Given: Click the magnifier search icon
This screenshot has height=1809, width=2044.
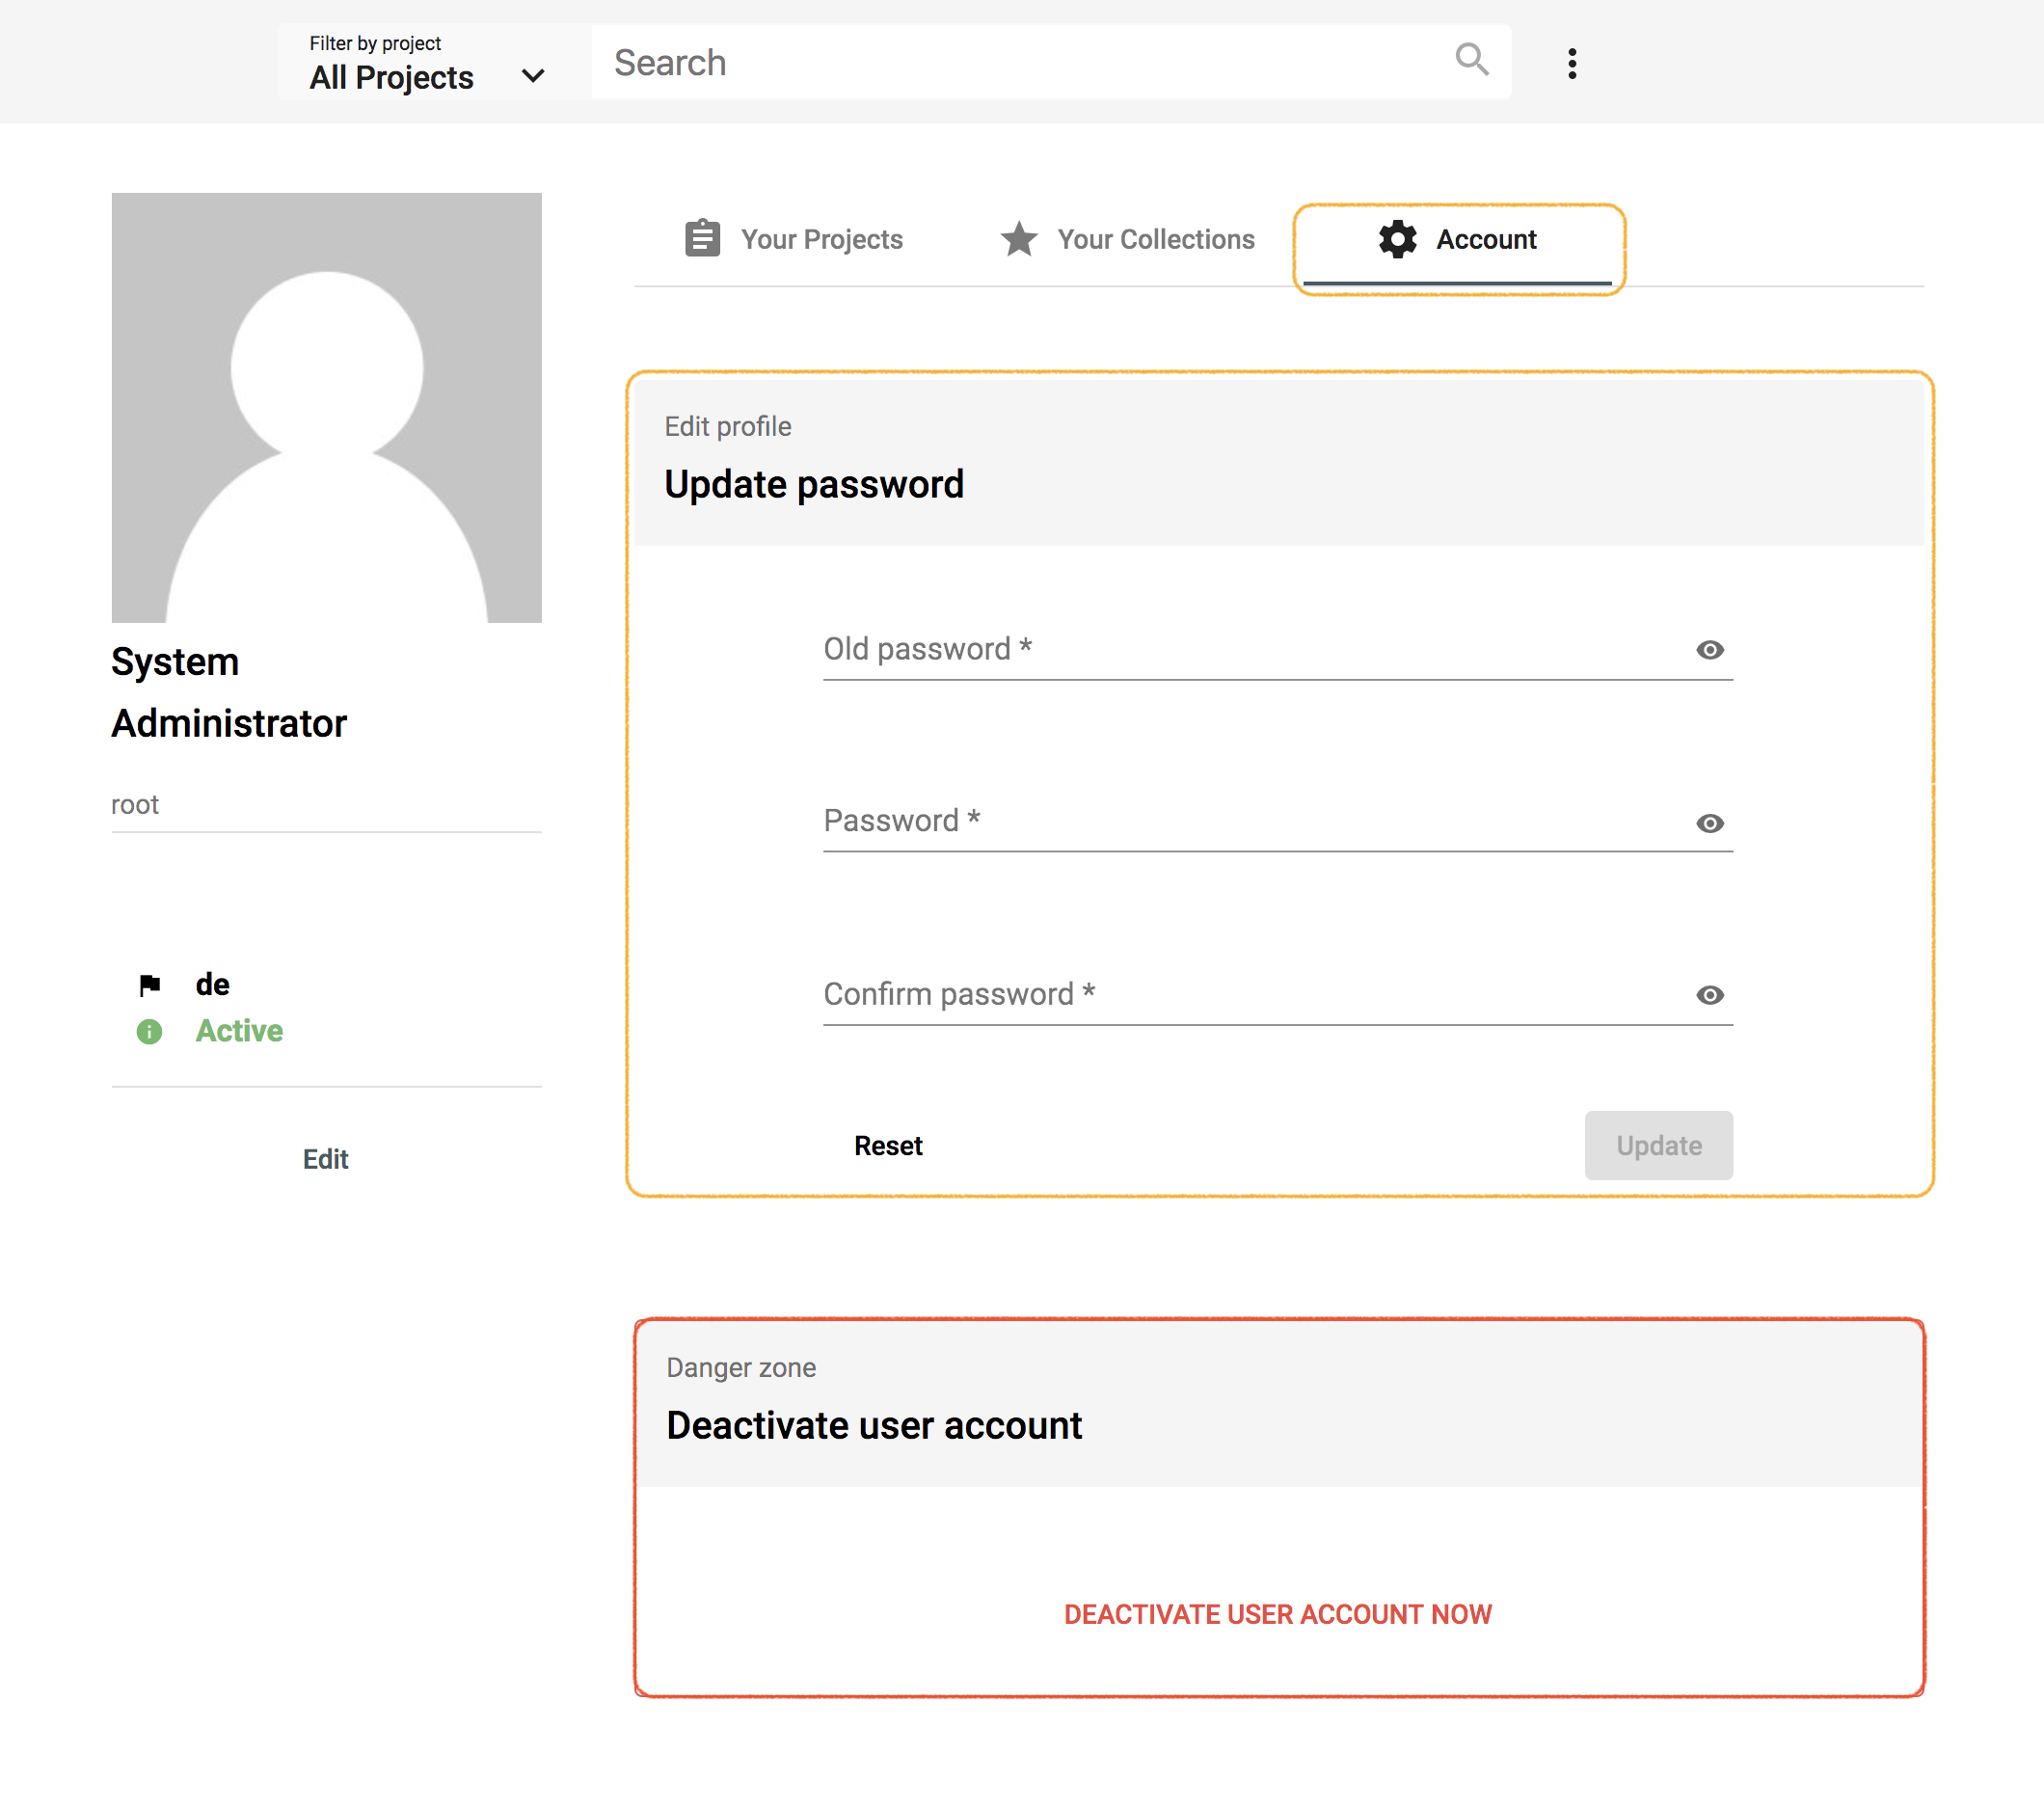Looking at the screenshot, I should pyautogui.click(x=1471, y=60).
